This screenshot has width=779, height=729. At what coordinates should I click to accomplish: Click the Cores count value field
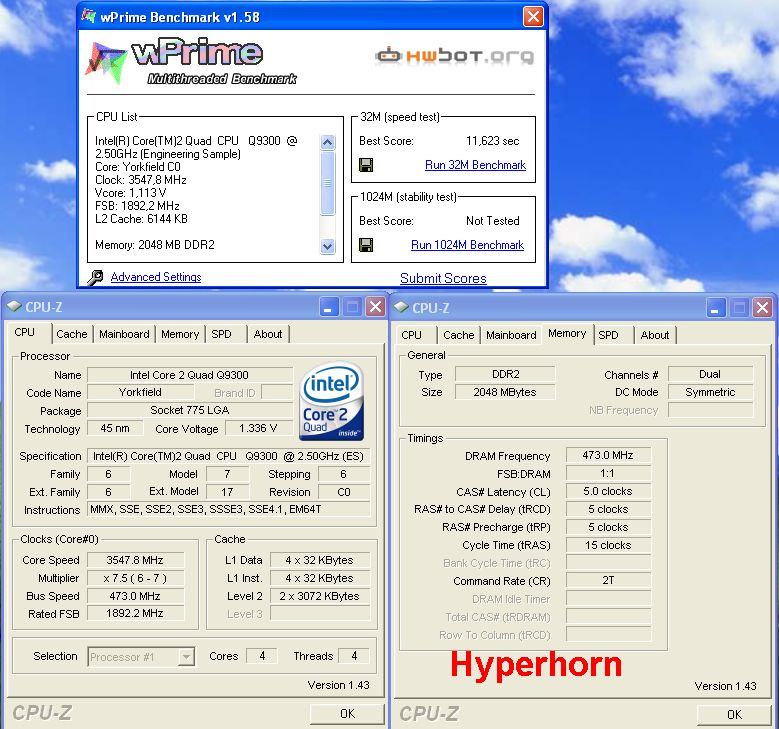pos(262,656)
